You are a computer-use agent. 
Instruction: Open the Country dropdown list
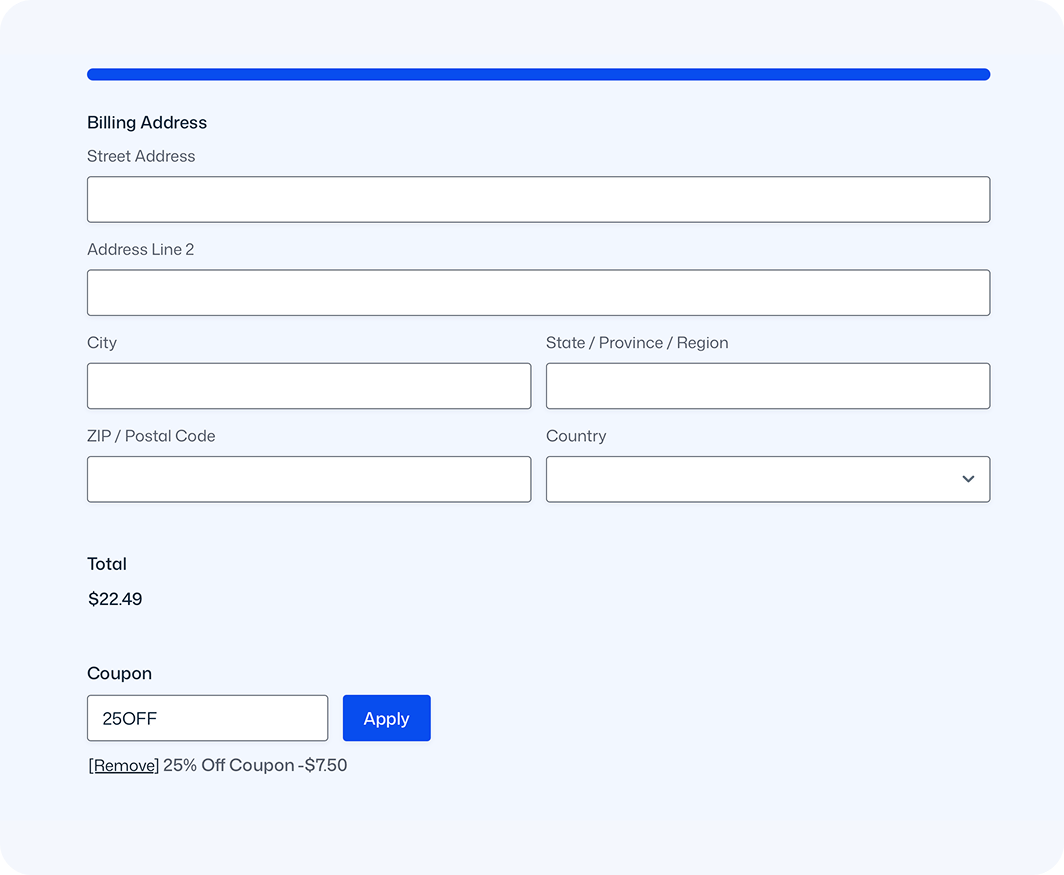[767, 479]
